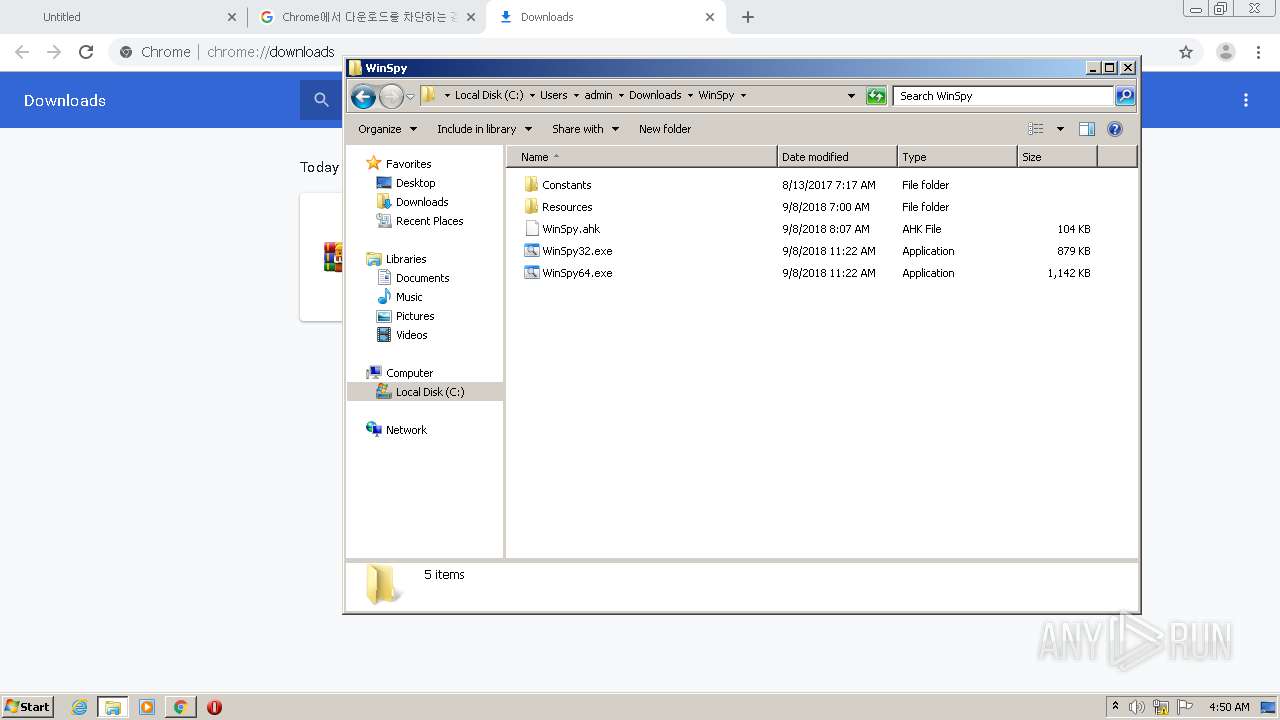Click the Search WinSpy input field
This screenshot has height=720, width=1280.
click(1003, 96)
